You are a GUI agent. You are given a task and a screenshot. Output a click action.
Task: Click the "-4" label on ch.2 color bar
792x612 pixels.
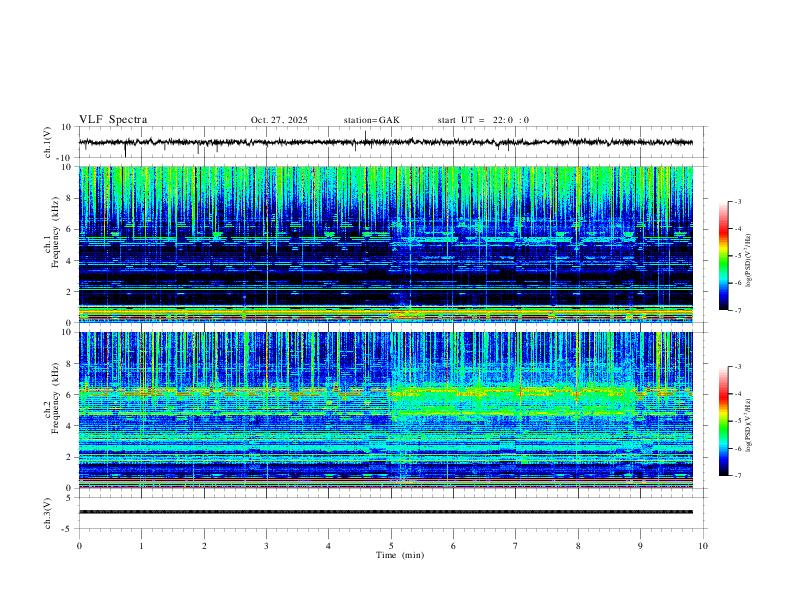tap(738, 394)
